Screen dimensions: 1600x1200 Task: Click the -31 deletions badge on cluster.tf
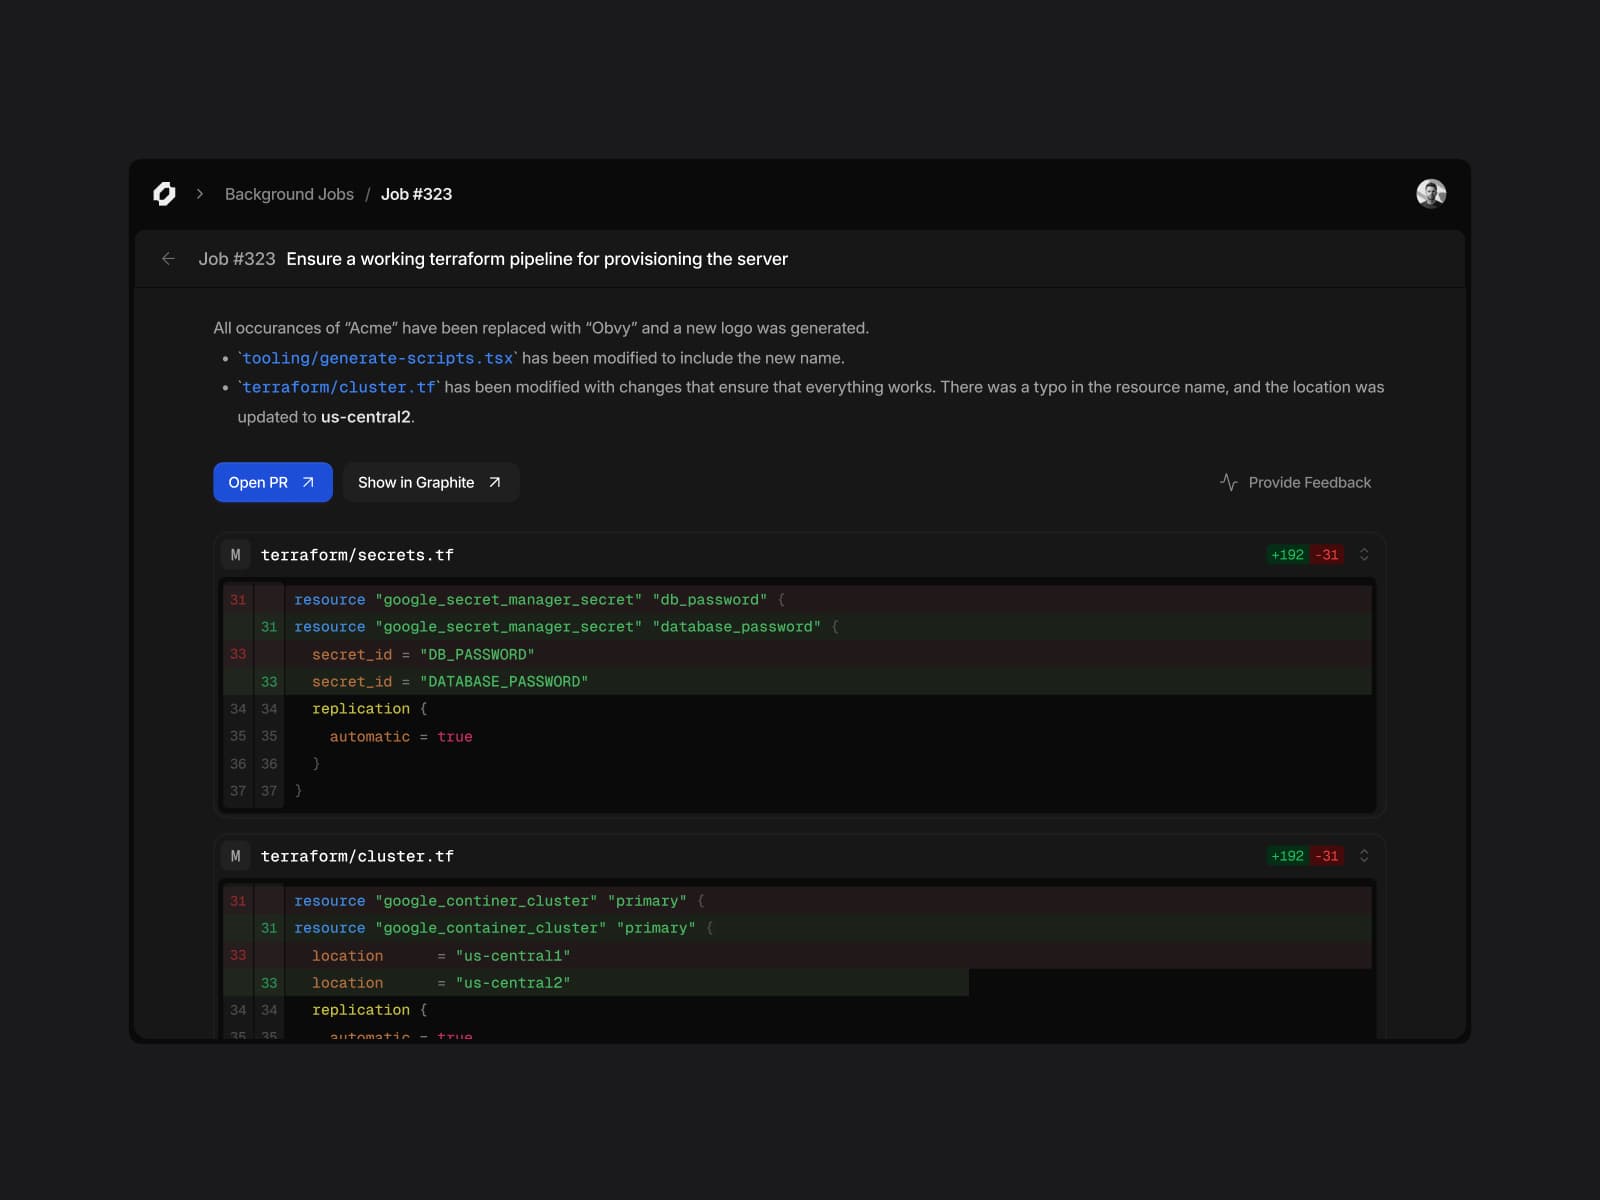(x=1326, y=856)
